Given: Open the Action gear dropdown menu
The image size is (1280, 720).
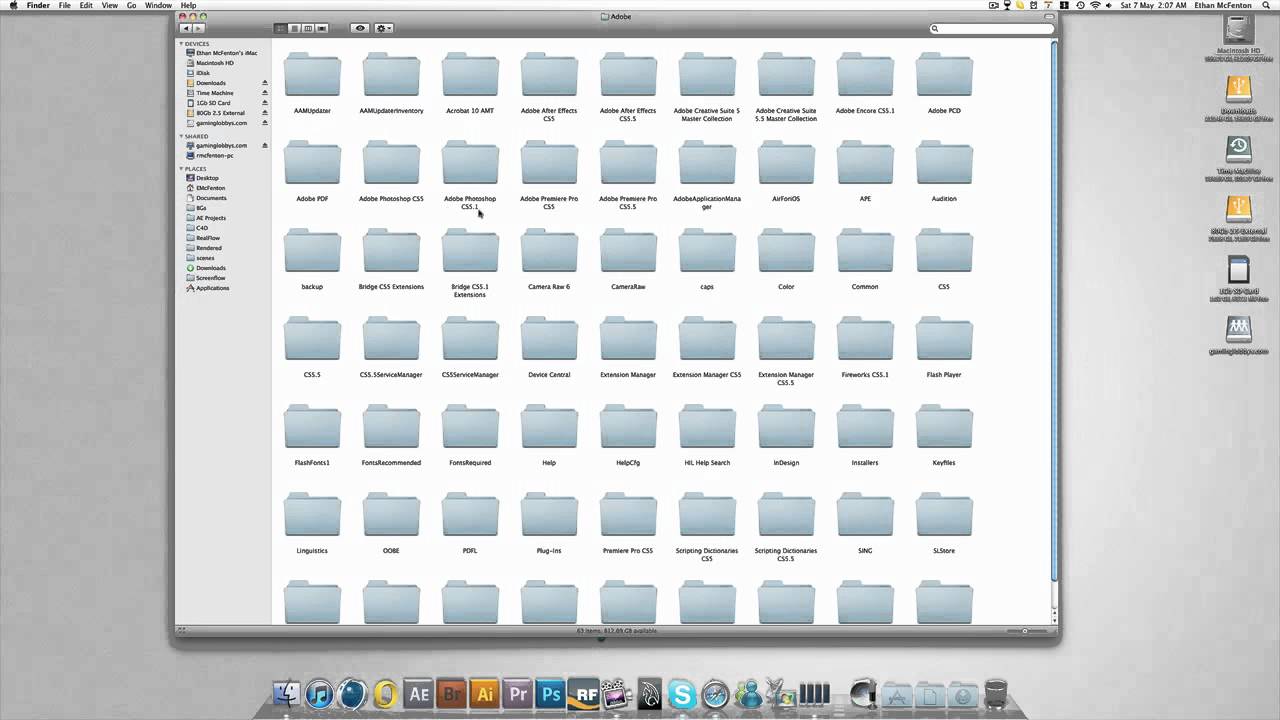Looking at the screenshot, I should tap(385, 28).
